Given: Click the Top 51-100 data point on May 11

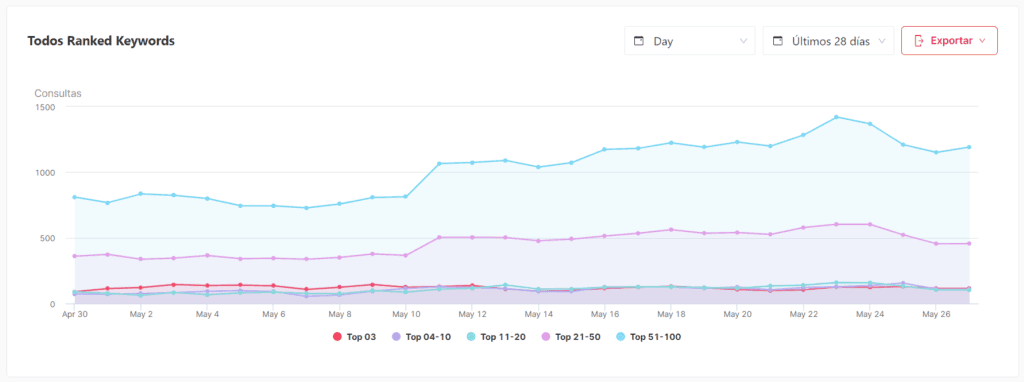Looking at the screenshot, I should coord(439,163).
